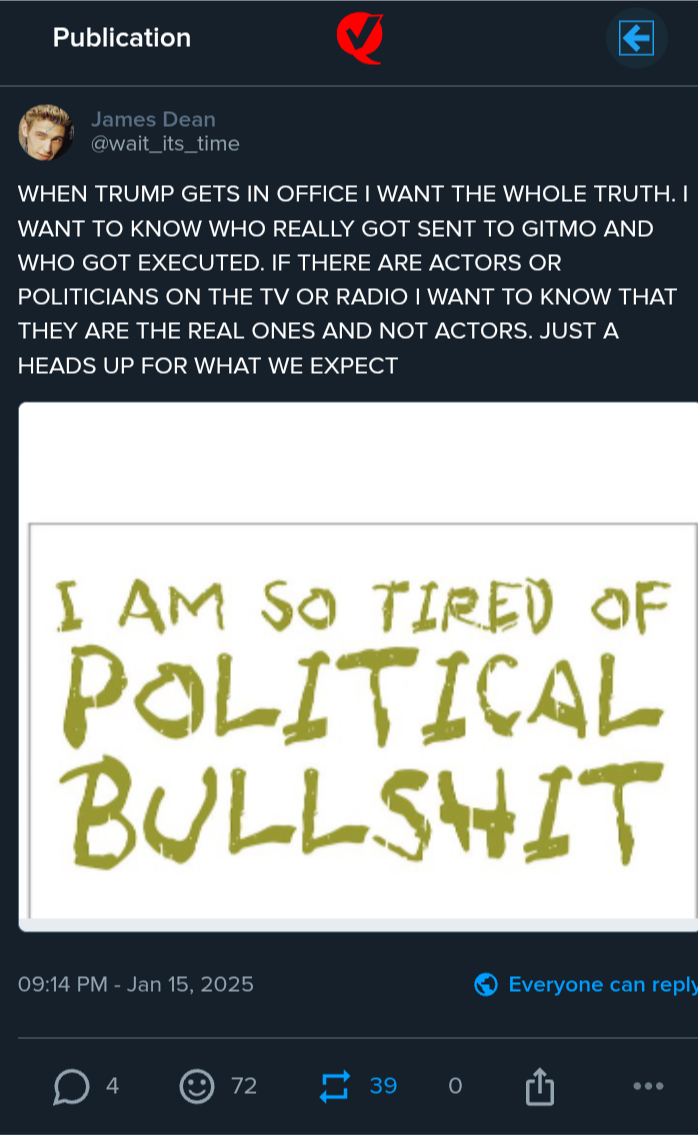Viewport: 698px width, 1135px height.
Task: View James Dean's profile picture
Action: 46,132
